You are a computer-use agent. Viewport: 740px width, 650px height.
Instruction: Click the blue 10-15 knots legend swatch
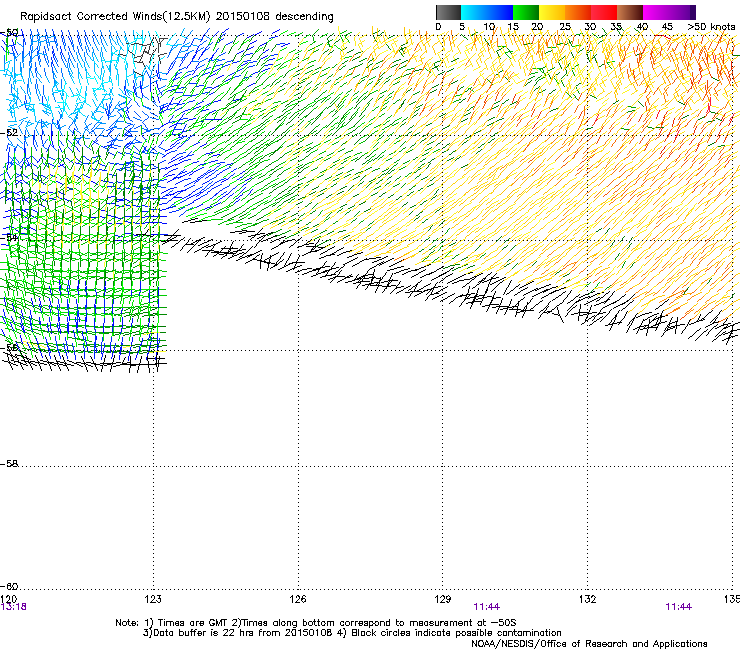[x=500, y=12]
